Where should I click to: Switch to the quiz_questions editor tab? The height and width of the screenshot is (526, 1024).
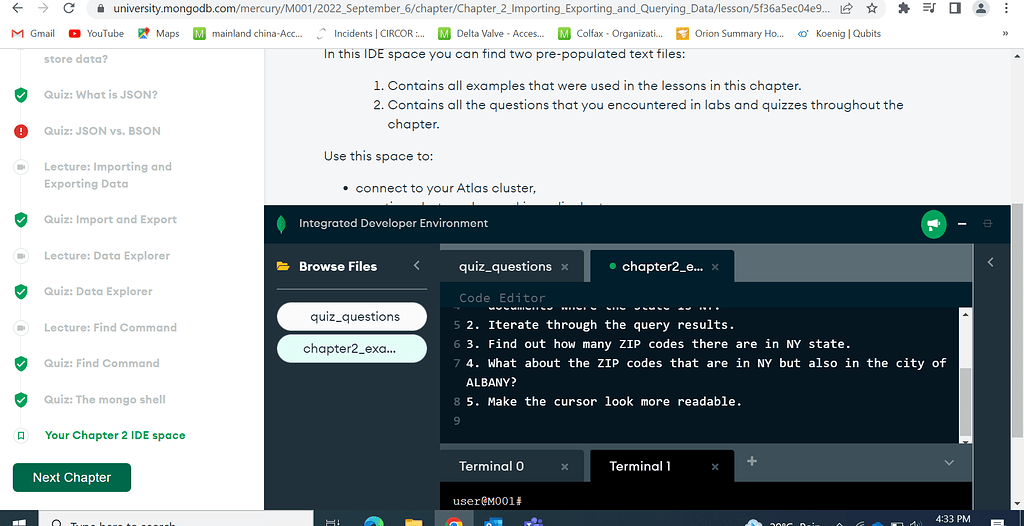pyautogui.click(x=505, y=267)
